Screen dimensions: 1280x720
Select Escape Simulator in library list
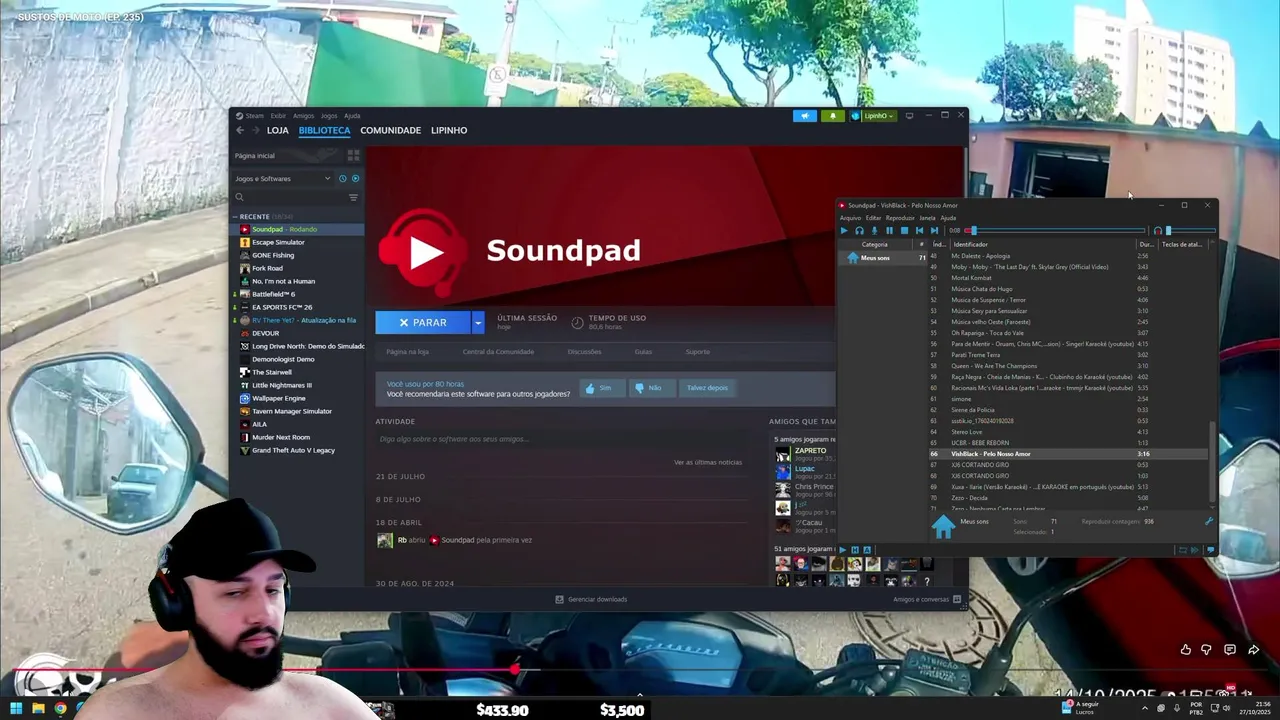[x=278, y=242]
